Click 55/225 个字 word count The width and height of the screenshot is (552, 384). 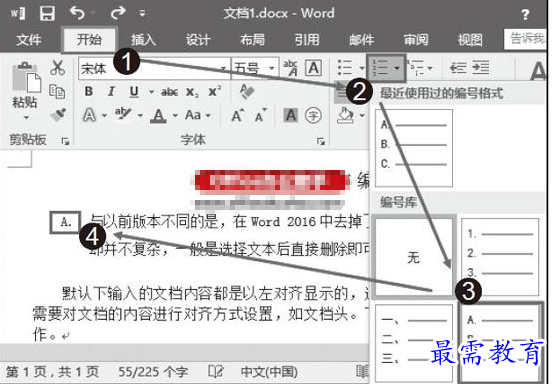pyautogui.click(x=153, y=372)
